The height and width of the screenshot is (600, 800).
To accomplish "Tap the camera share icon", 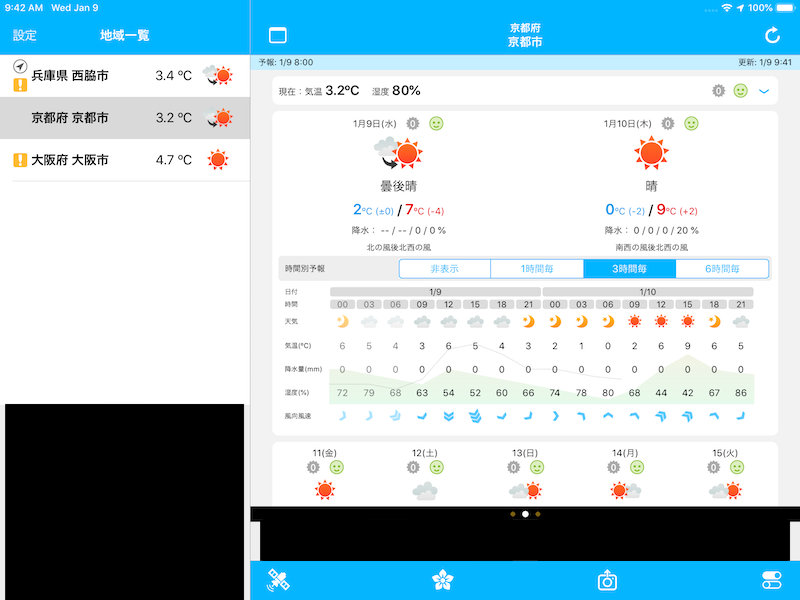I will coord(607,580).
